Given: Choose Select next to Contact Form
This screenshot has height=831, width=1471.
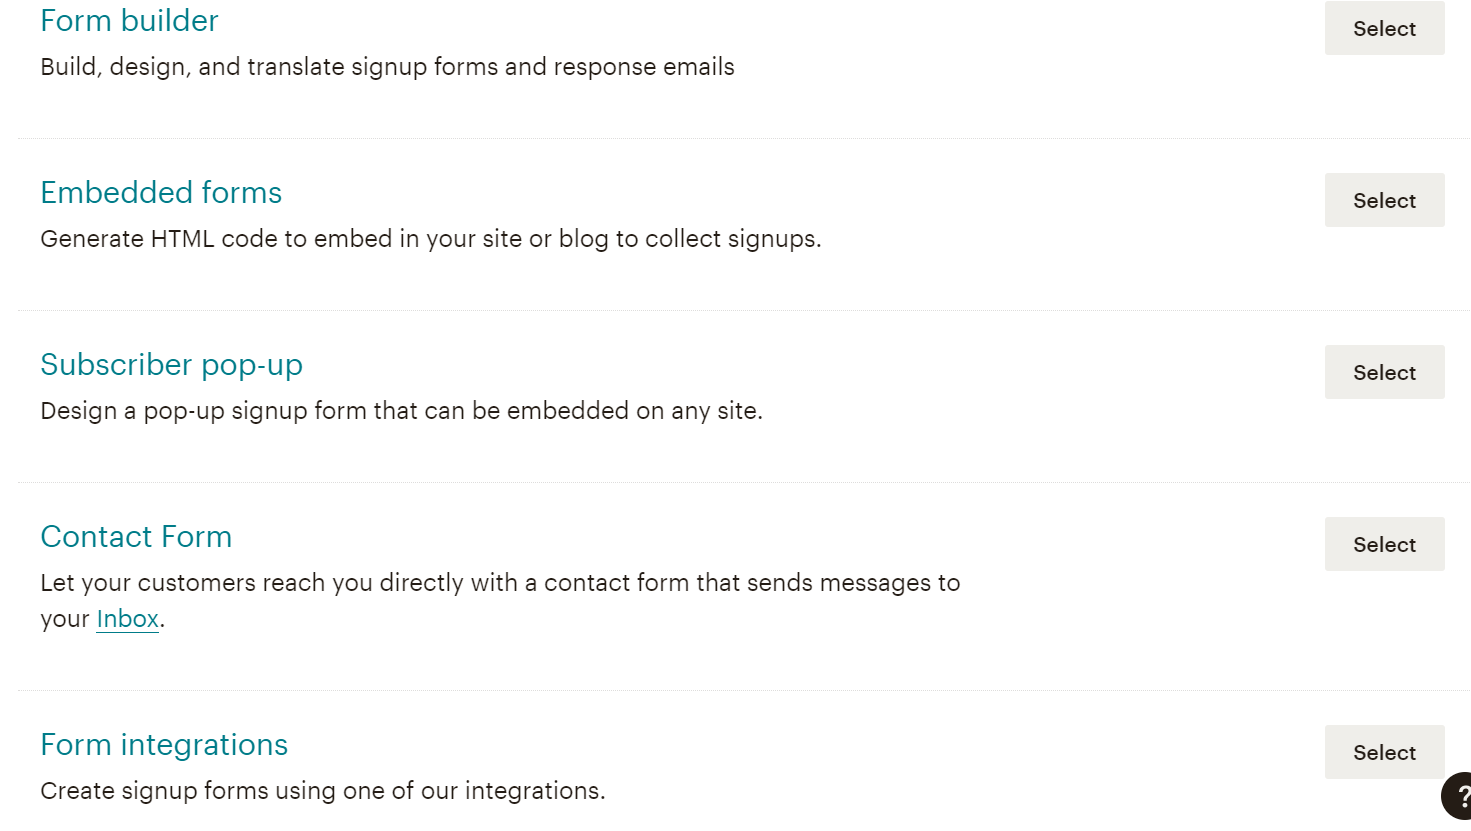Looking at the screenshot, I should click(x=1384, y=544).
